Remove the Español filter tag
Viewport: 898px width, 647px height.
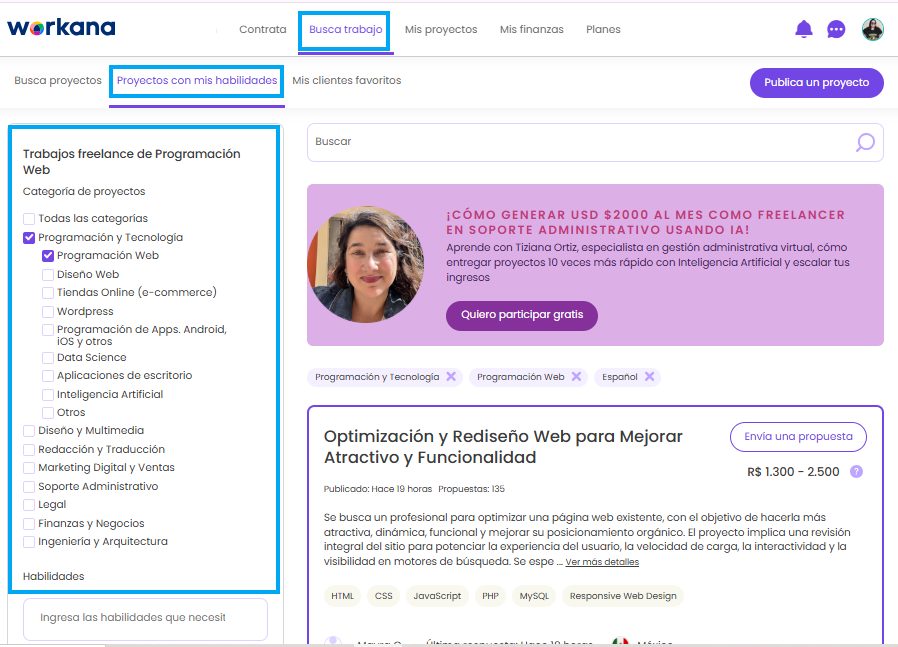coord(649,376)
